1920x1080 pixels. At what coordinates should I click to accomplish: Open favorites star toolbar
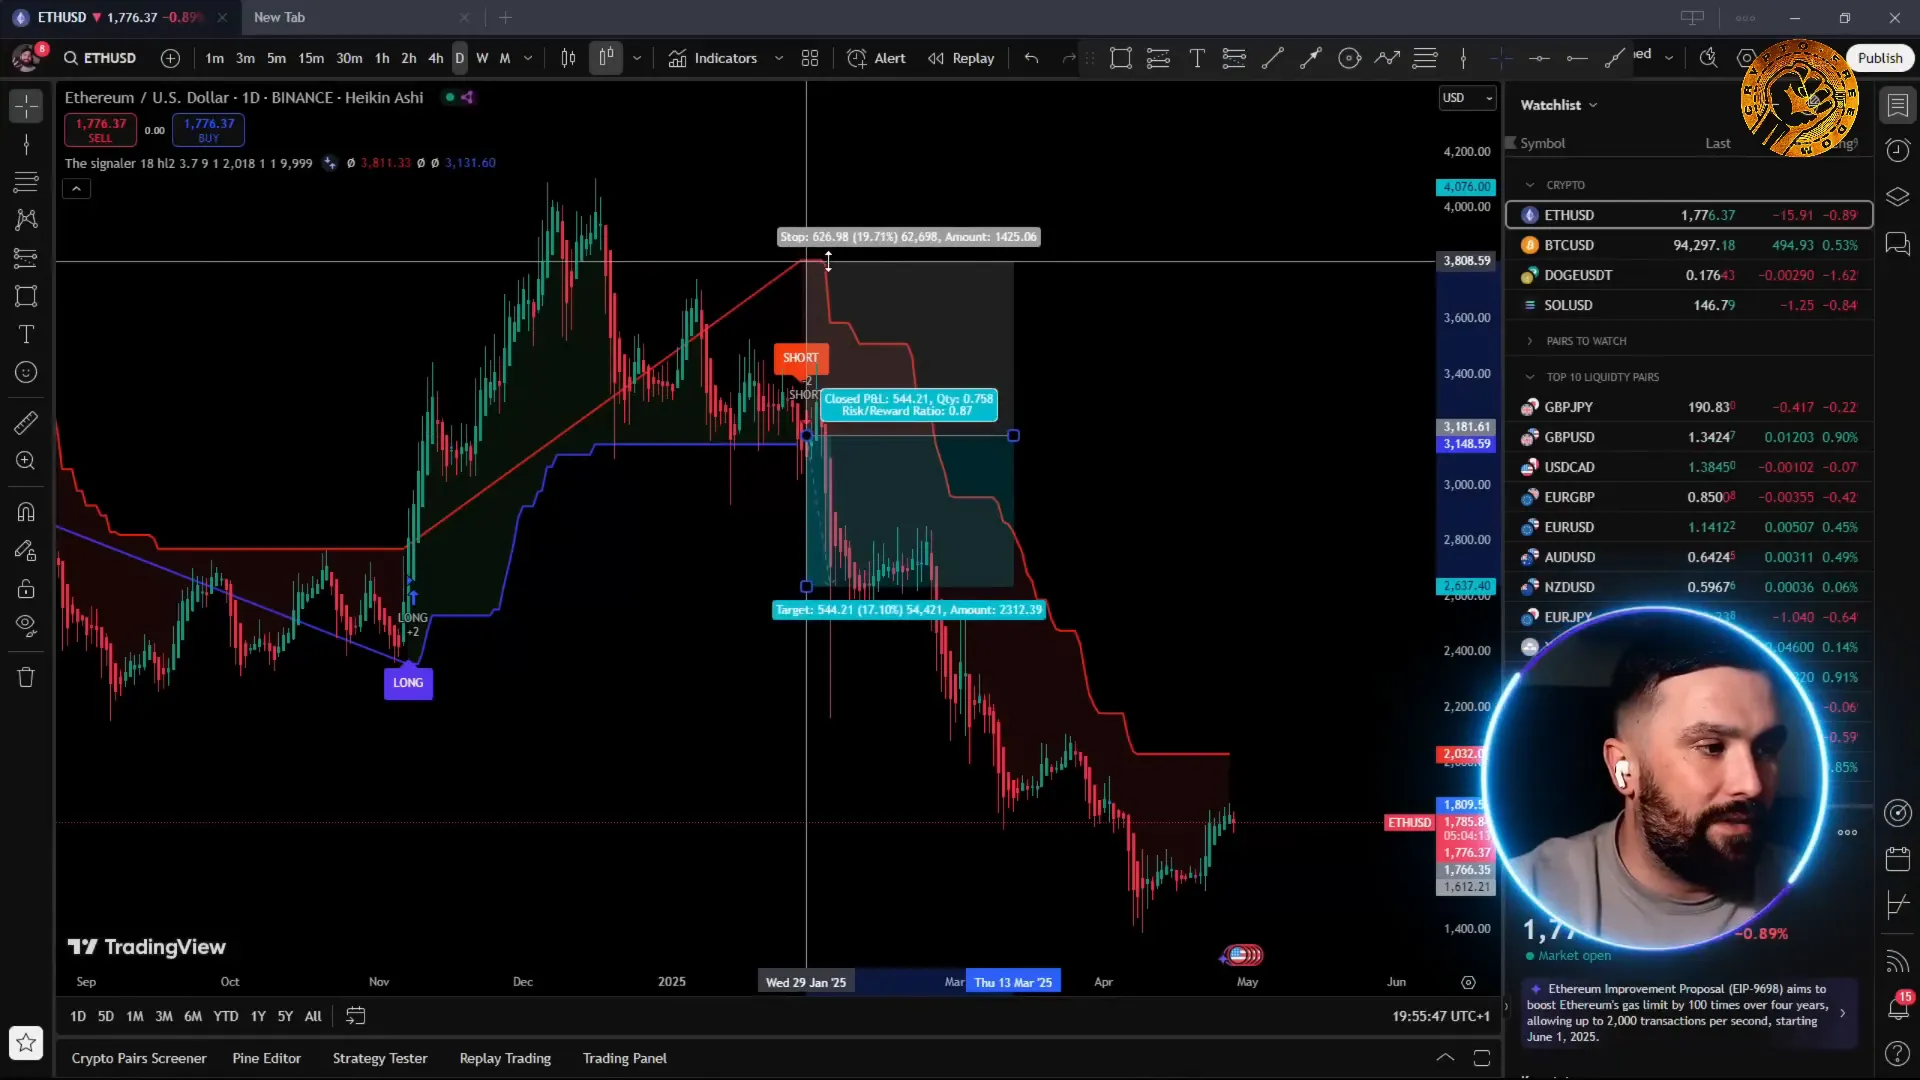click(26, 1043)
